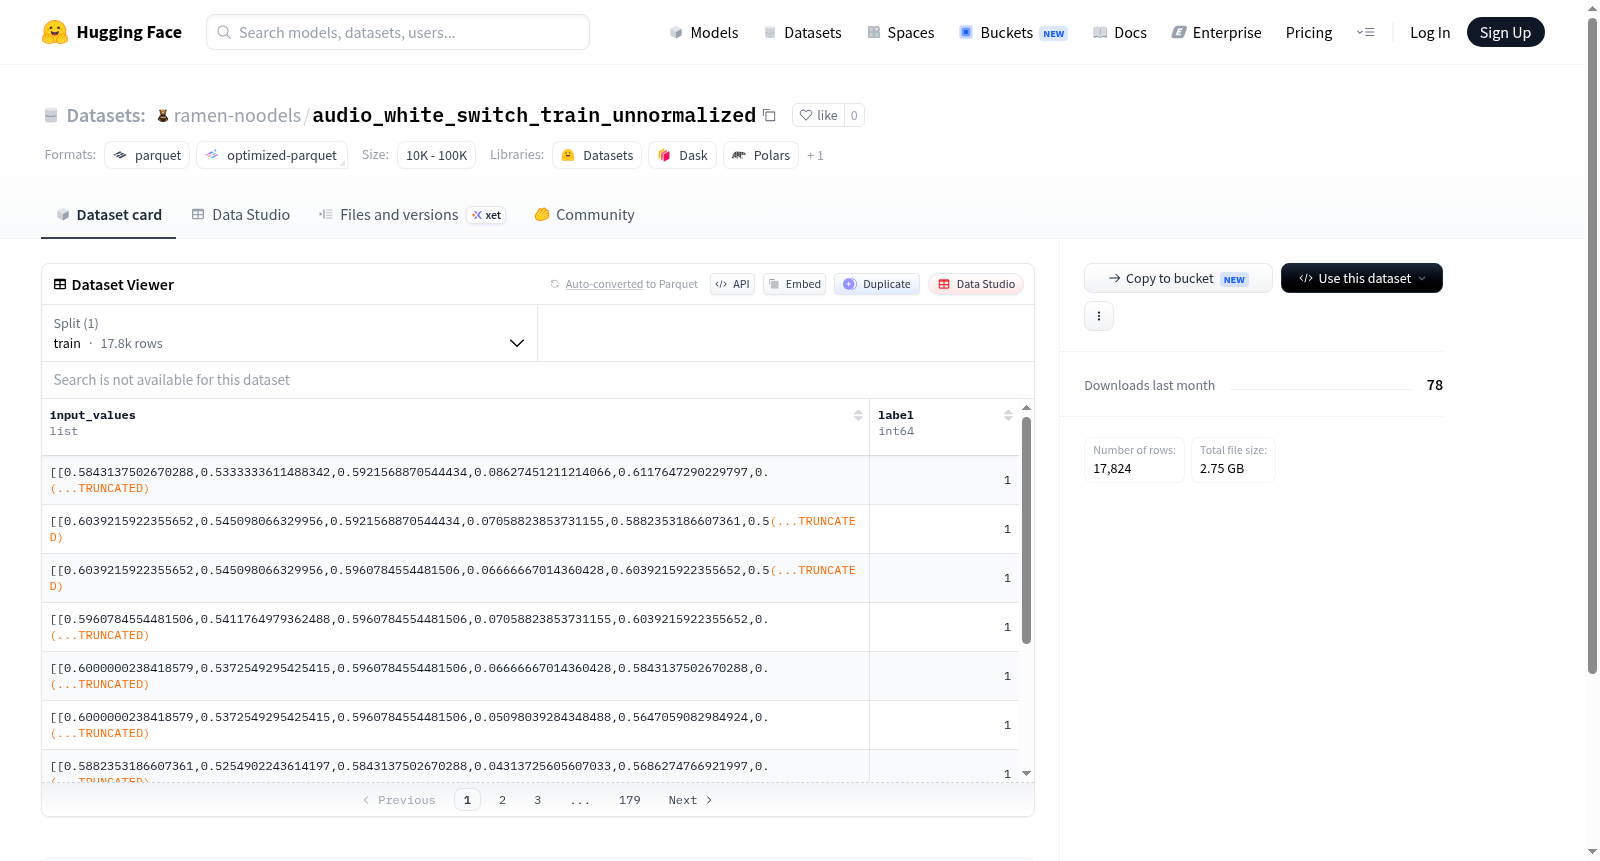The height and width of the screenshot is (861, 1600).
Task: Focus the search models input field
Action: click(x=398, y=32)
